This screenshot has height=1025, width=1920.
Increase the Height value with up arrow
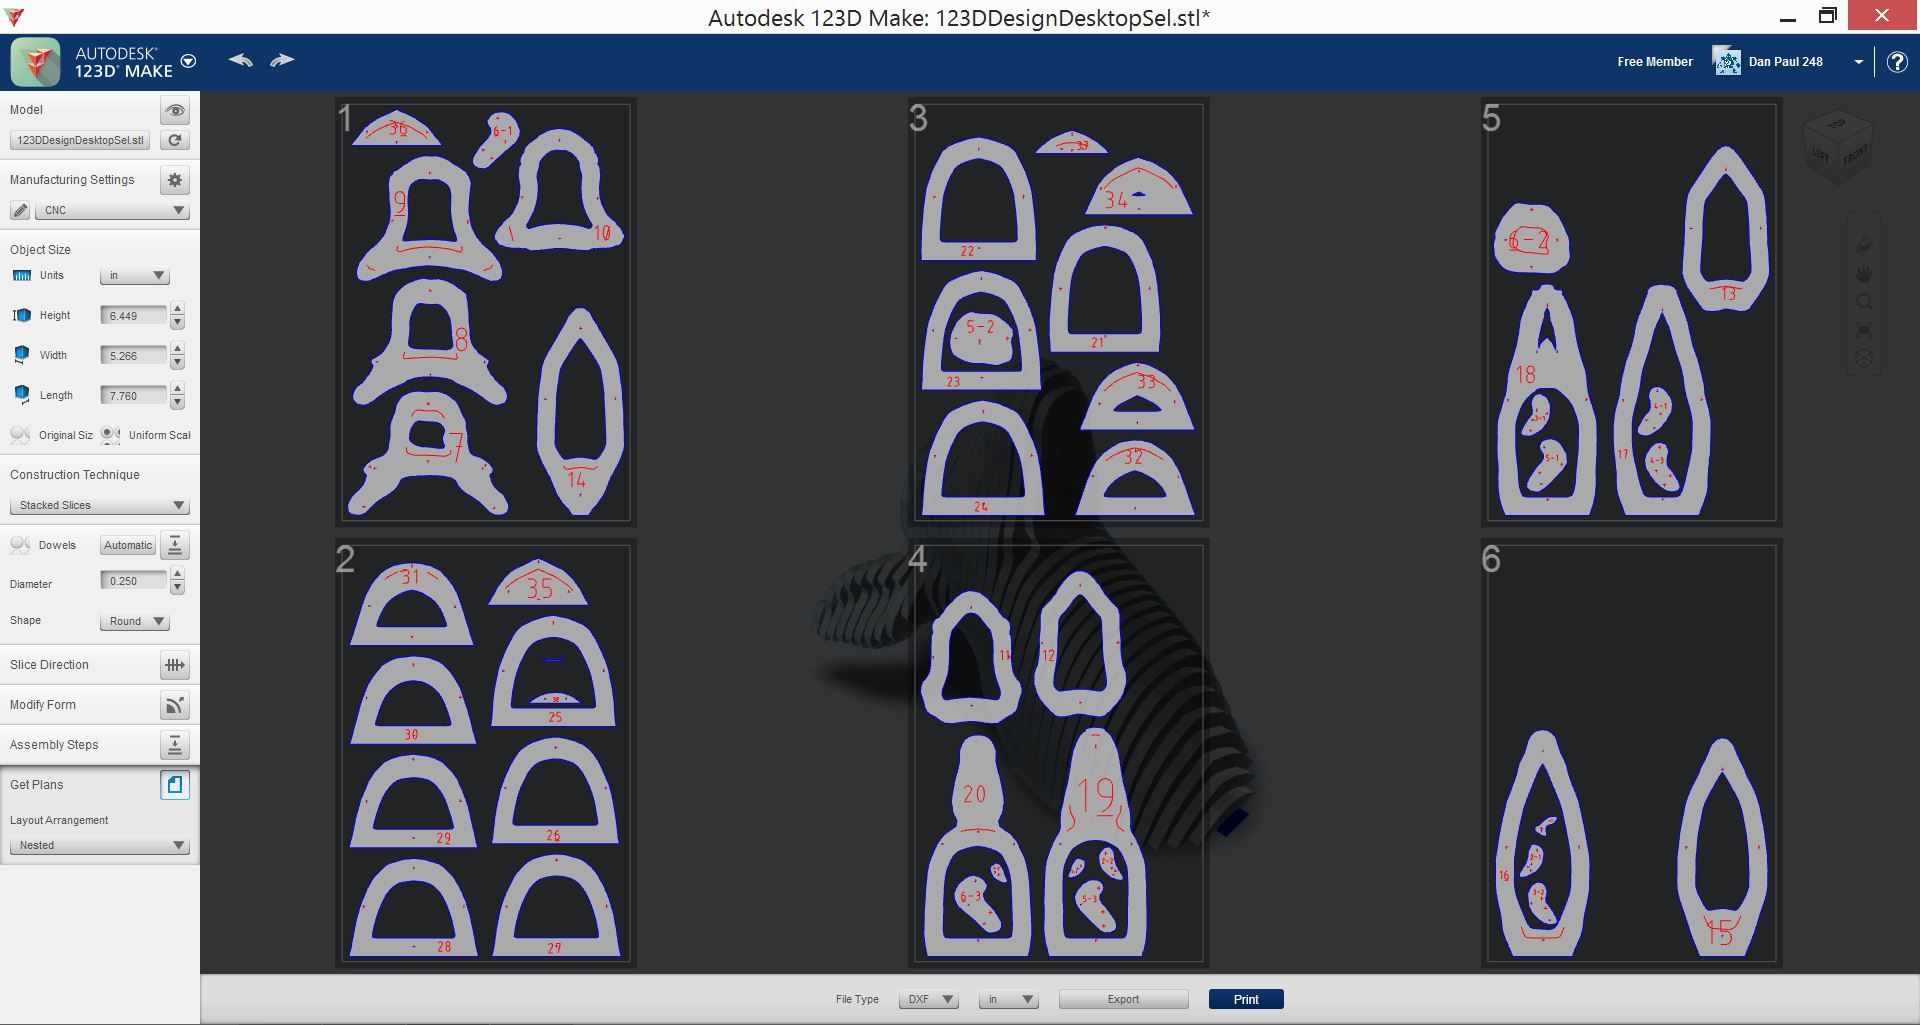(x=177, y=309)
